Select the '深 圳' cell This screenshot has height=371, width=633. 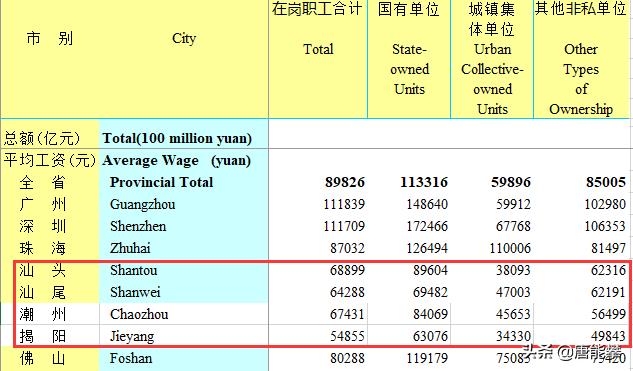pos(42,226)
